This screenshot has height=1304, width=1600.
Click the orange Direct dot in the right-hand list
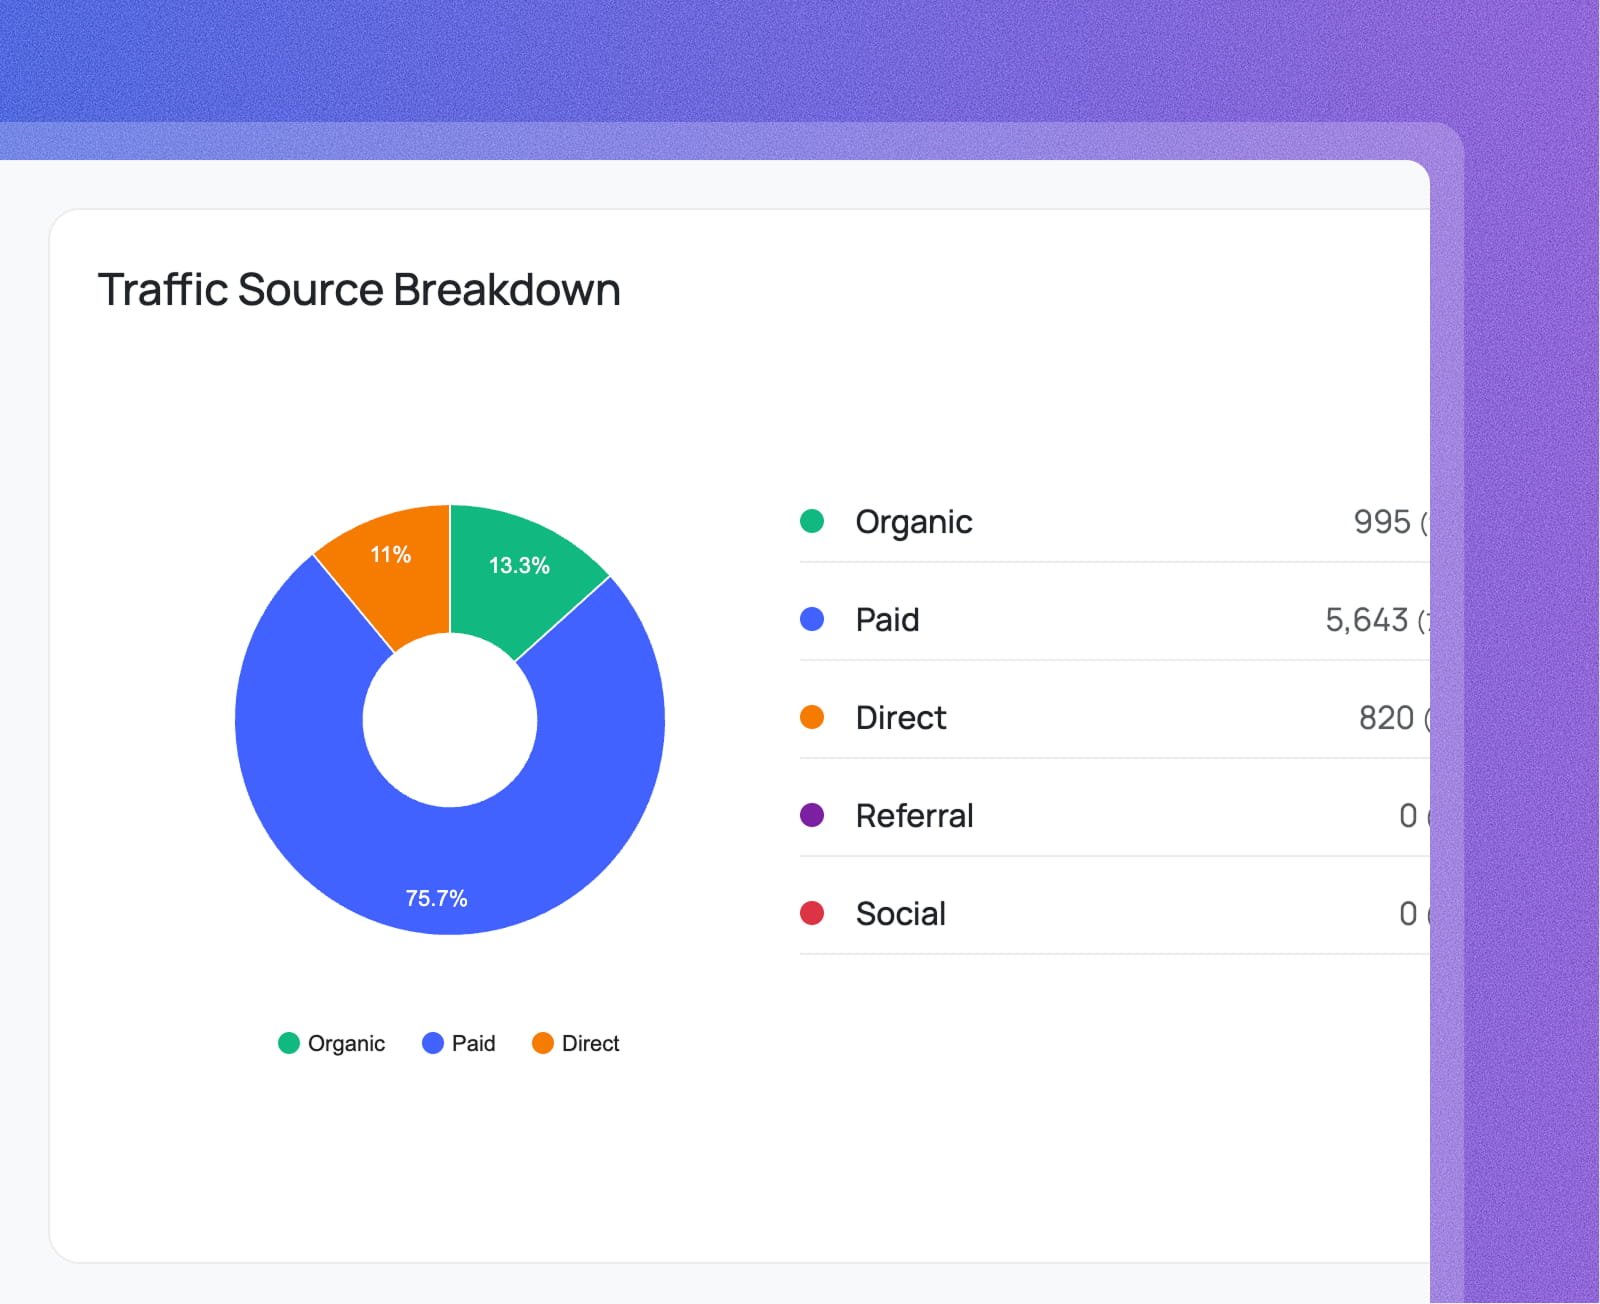click(812, 717)
